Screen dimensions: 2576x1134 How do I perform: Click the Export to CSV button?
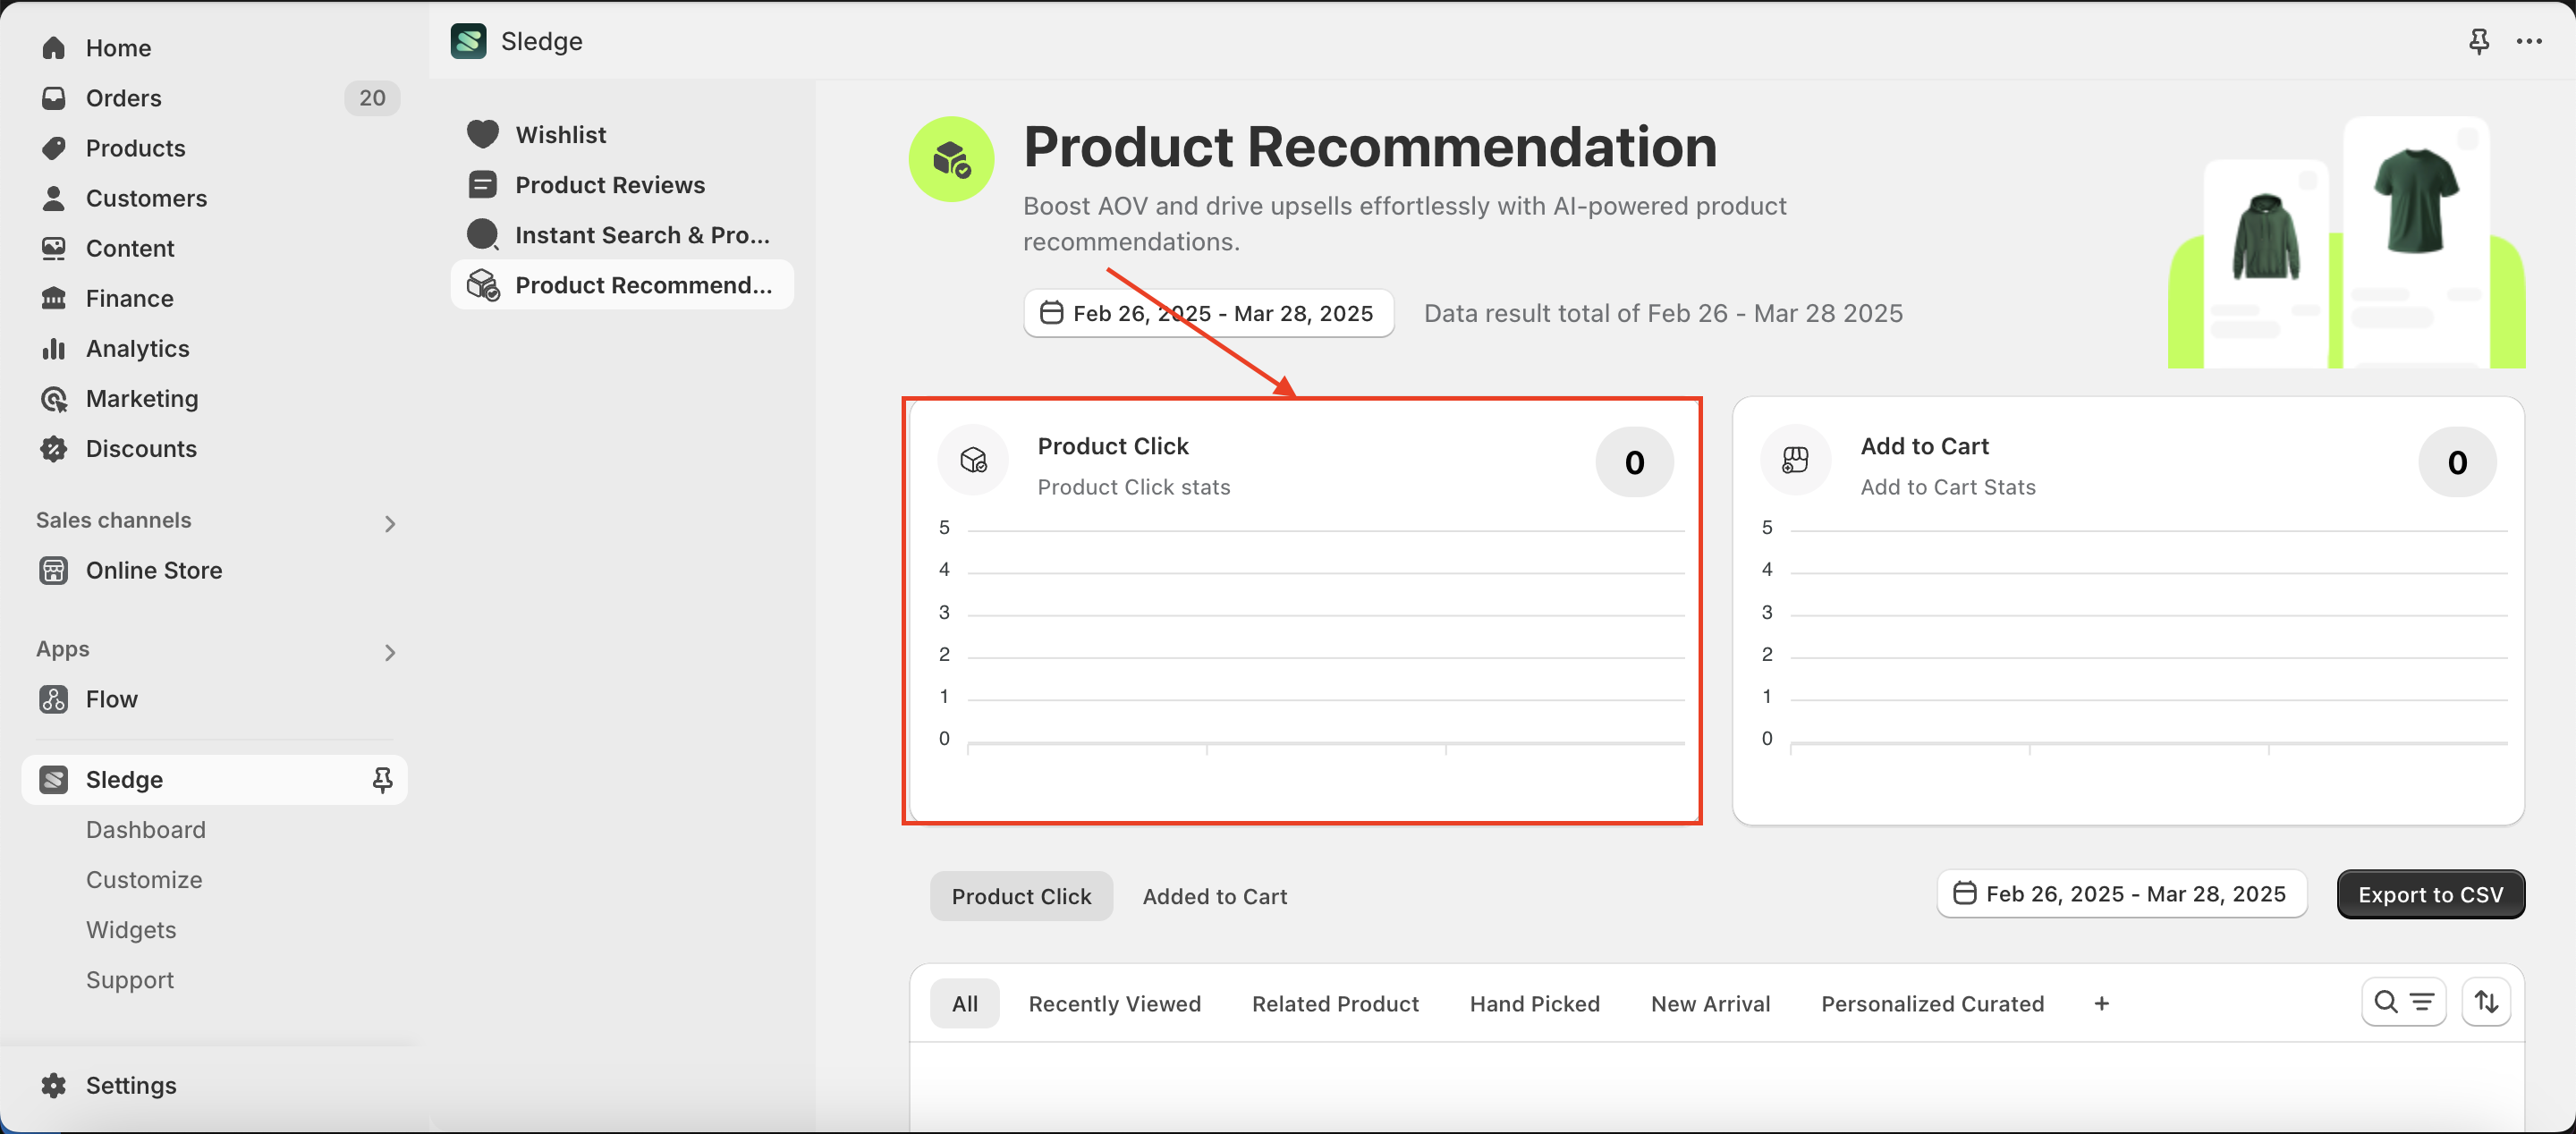(2430, 894)
